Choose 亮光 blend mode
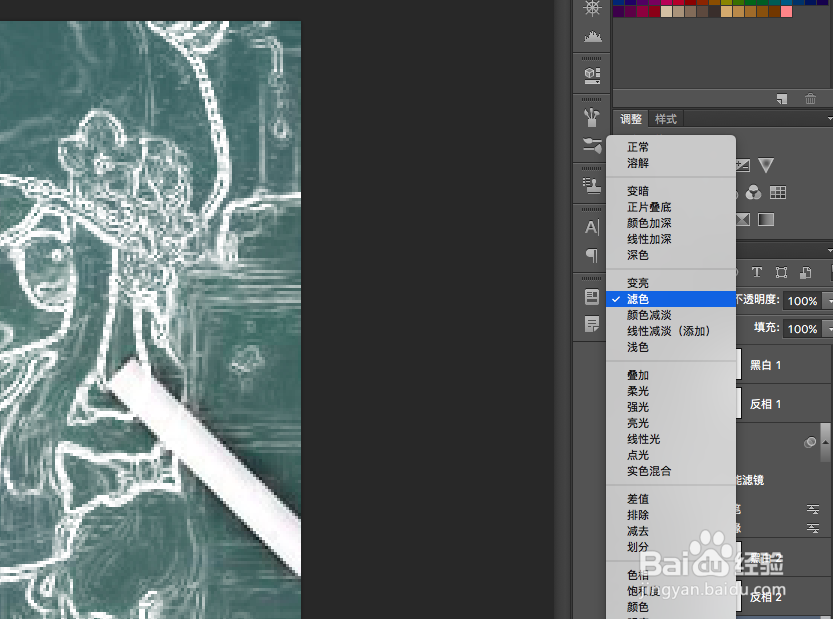This screenshot has height=619, width=833. coord(671,423)
